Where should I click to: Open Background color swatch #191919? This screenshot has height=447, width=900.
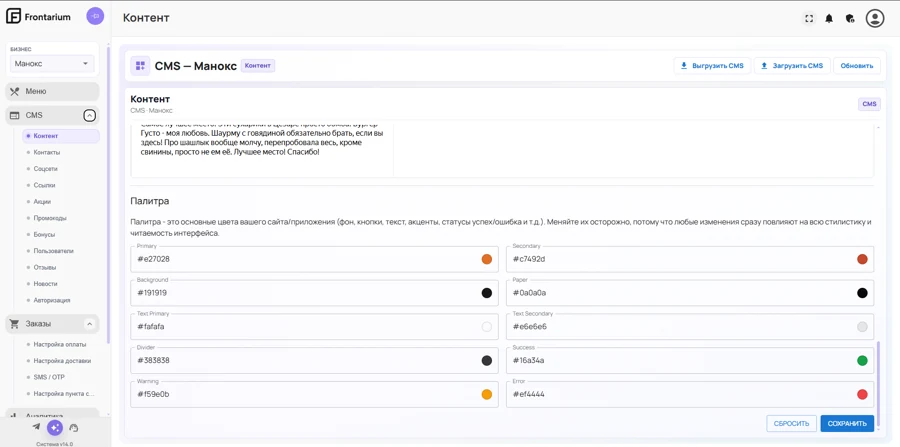pyautogui.click(x=487, y=293)
